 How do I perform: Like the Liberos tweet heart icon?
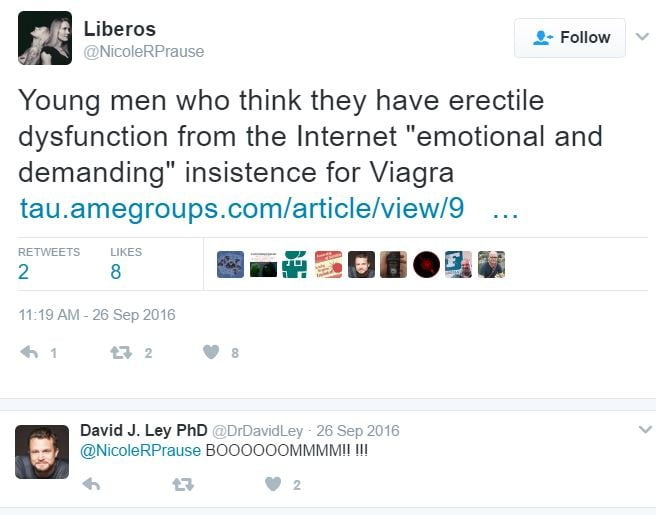click(x=211, y=352)
